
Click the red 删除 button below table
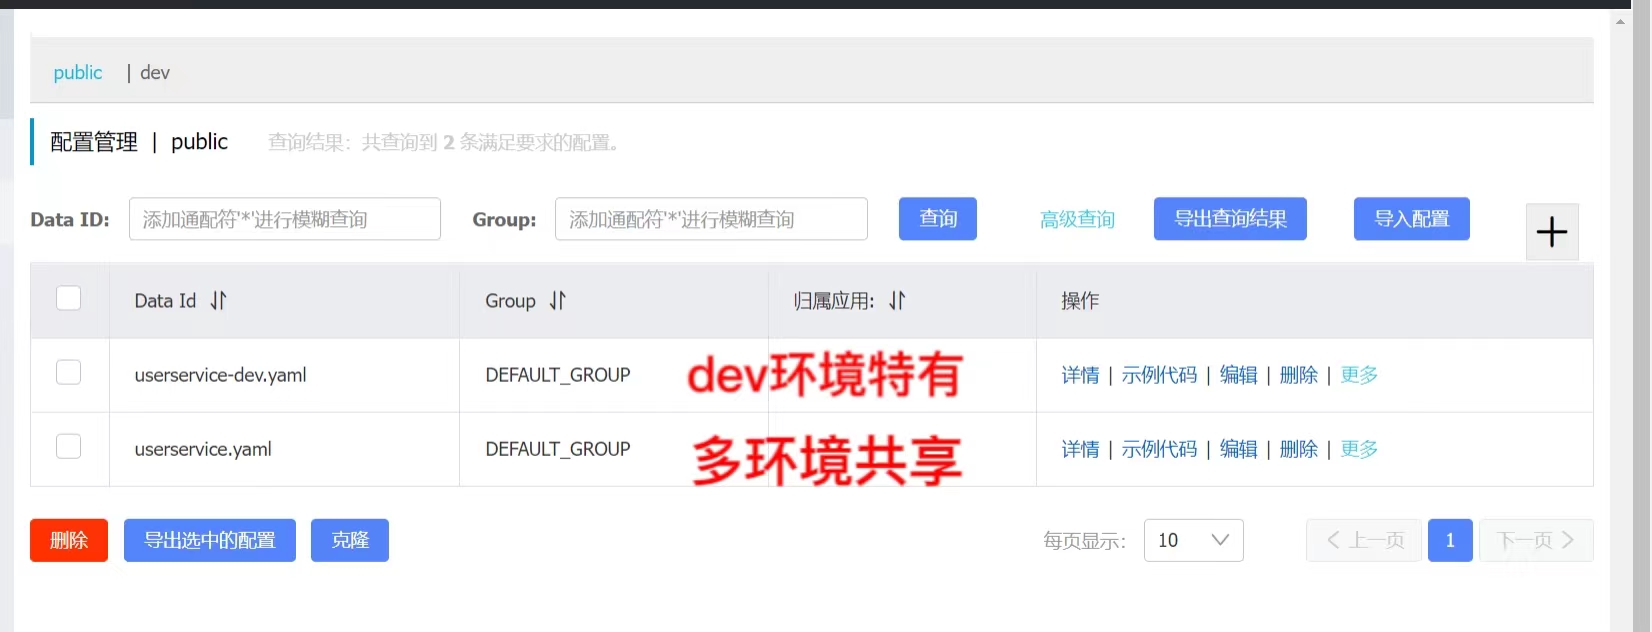coord(69,540)
